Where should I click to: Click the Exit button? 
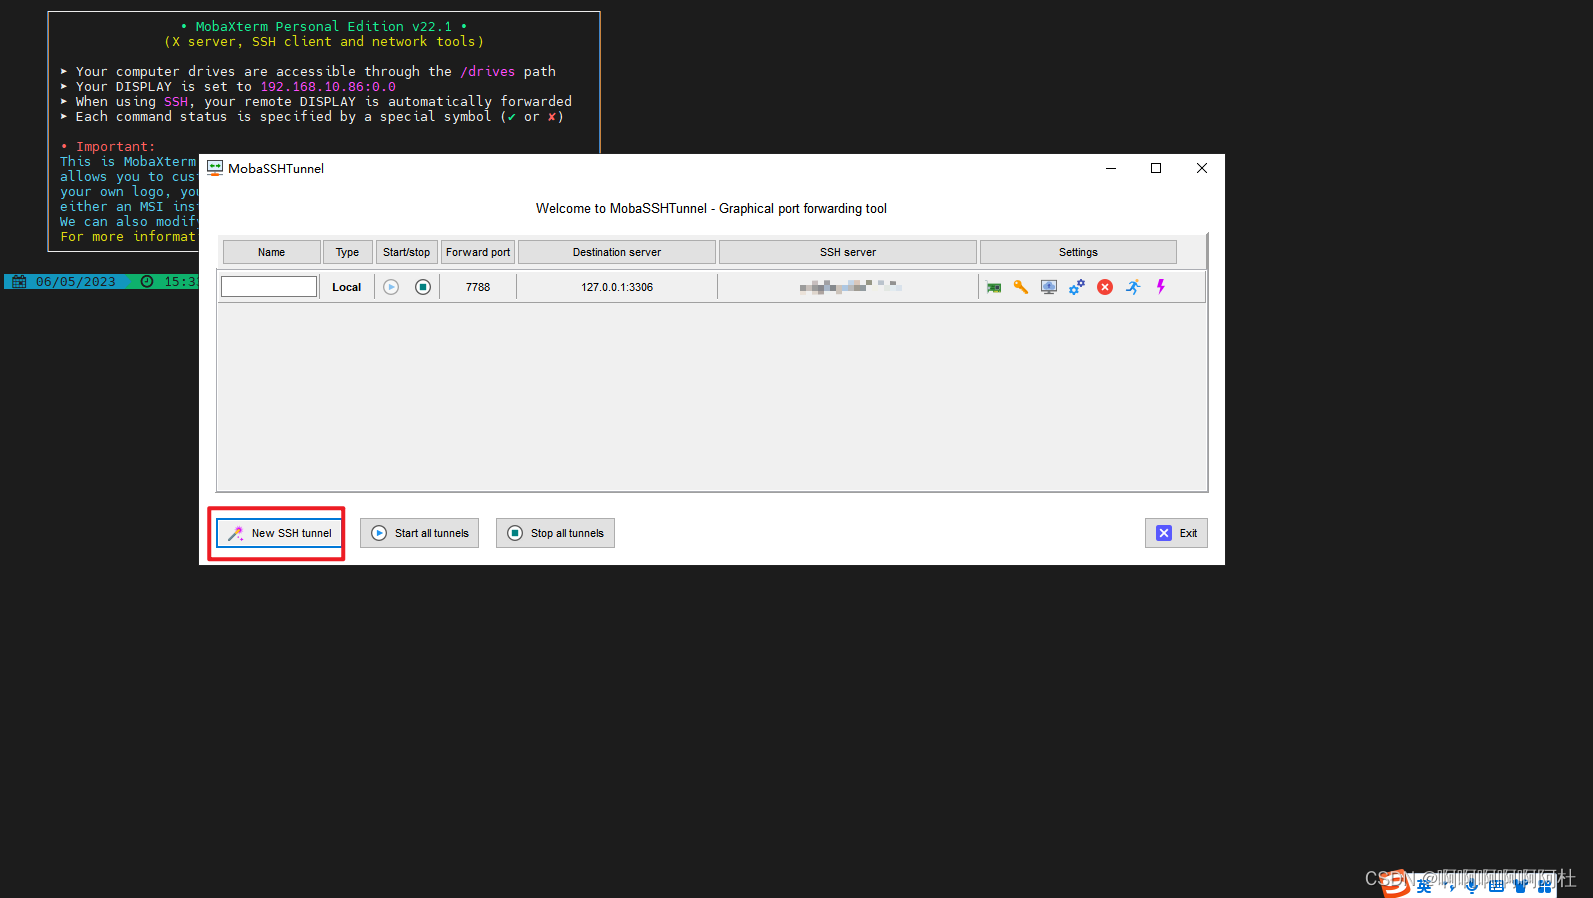click(1176, 533)
